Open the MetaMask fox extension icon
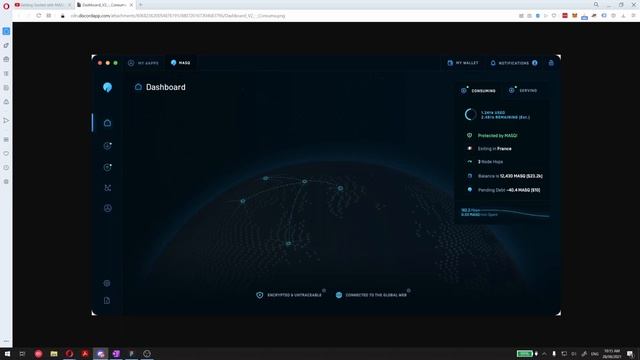The height and width of the screenshot is (360, 640). [x=575, y=16]
